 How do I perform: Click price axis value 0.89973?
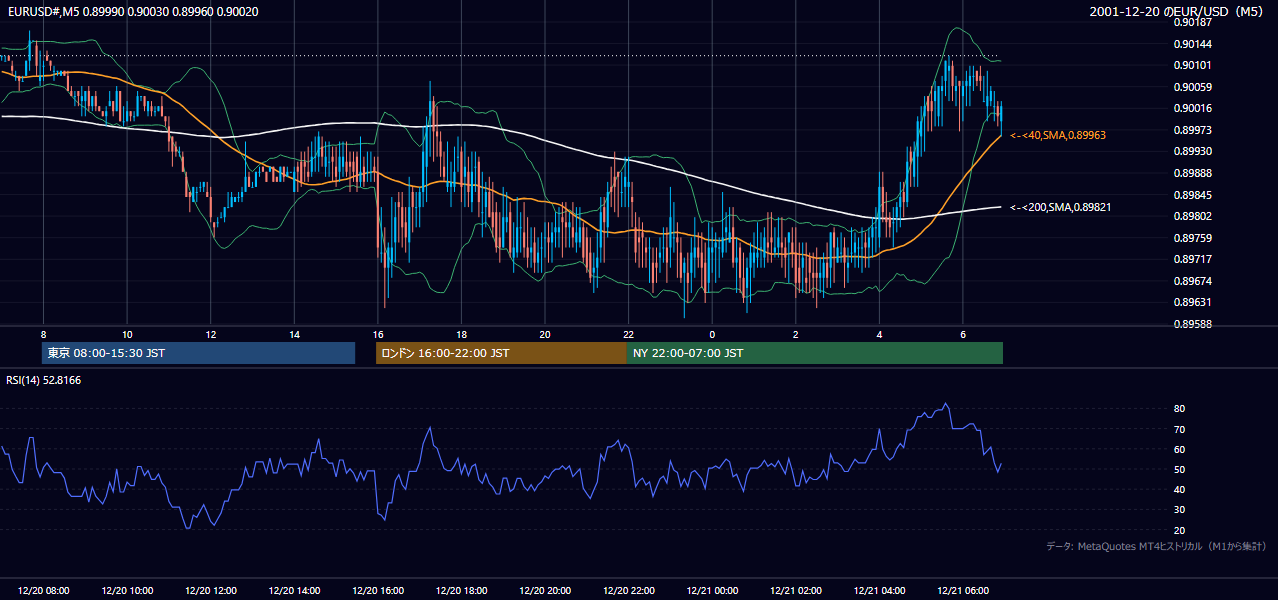pyautogui.click(x=1192, y=130)
